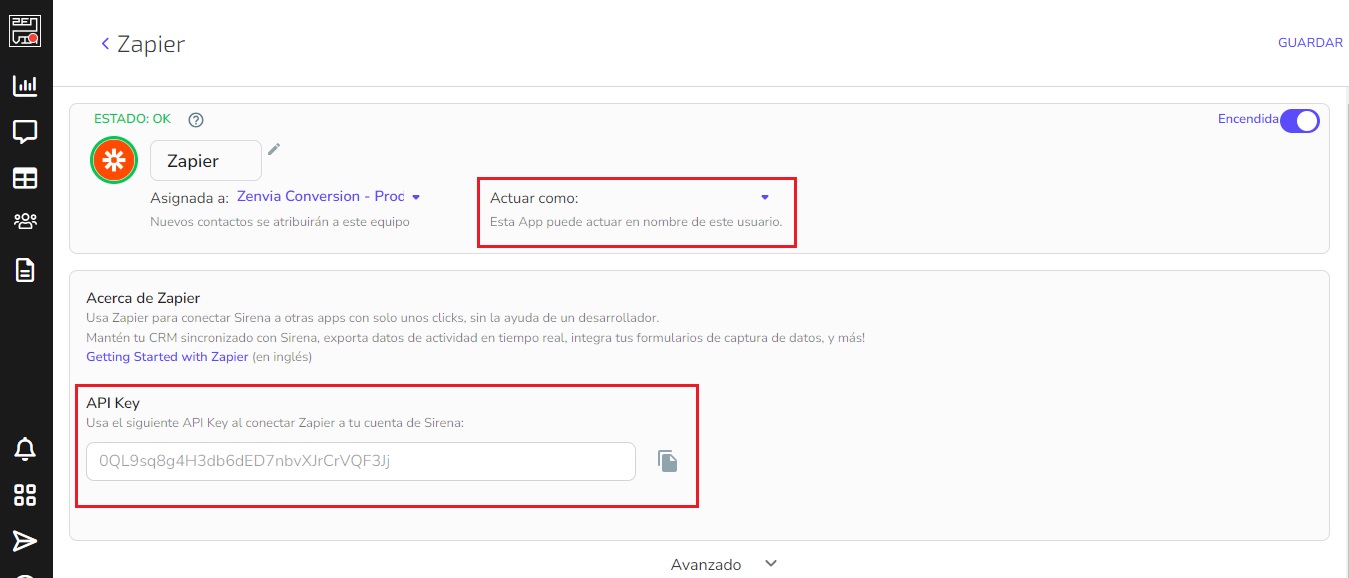Screen dimensions: 1349x578
Task: Click the GUARDAR link
Action: click(1310, 43)
